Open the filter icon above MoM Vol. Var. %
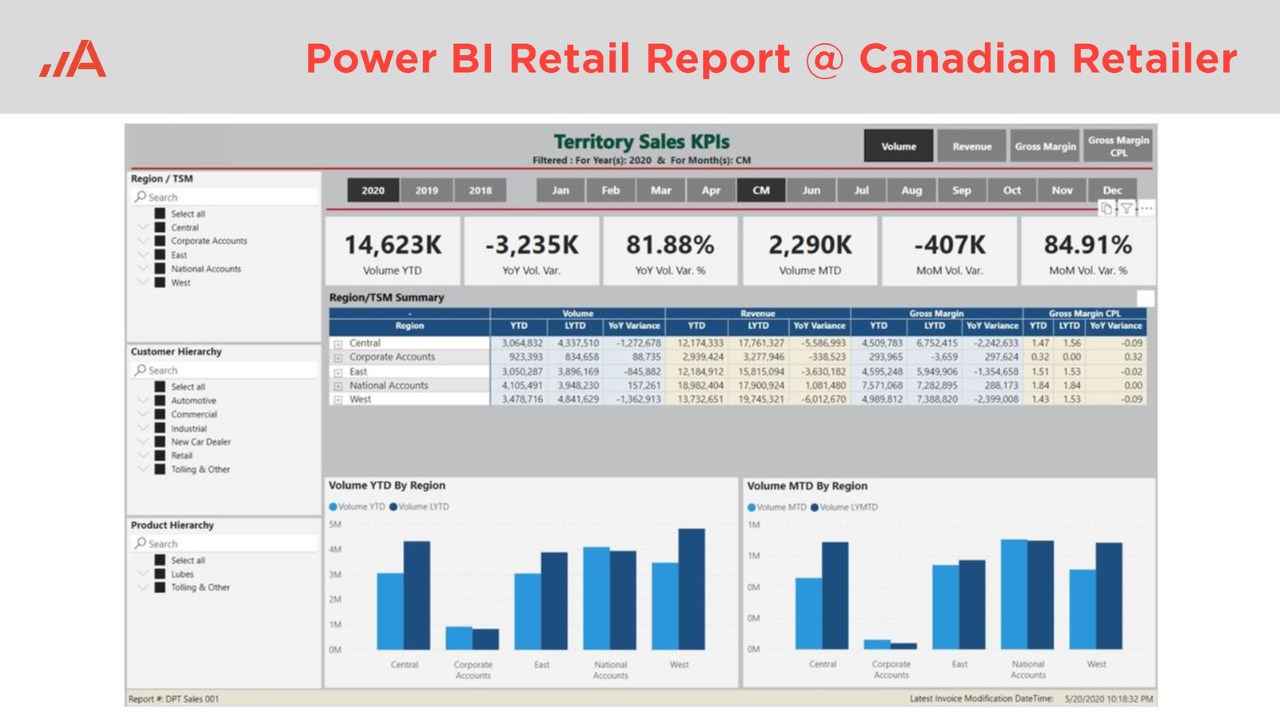 pyautogui.click(x=1126, y=208)
